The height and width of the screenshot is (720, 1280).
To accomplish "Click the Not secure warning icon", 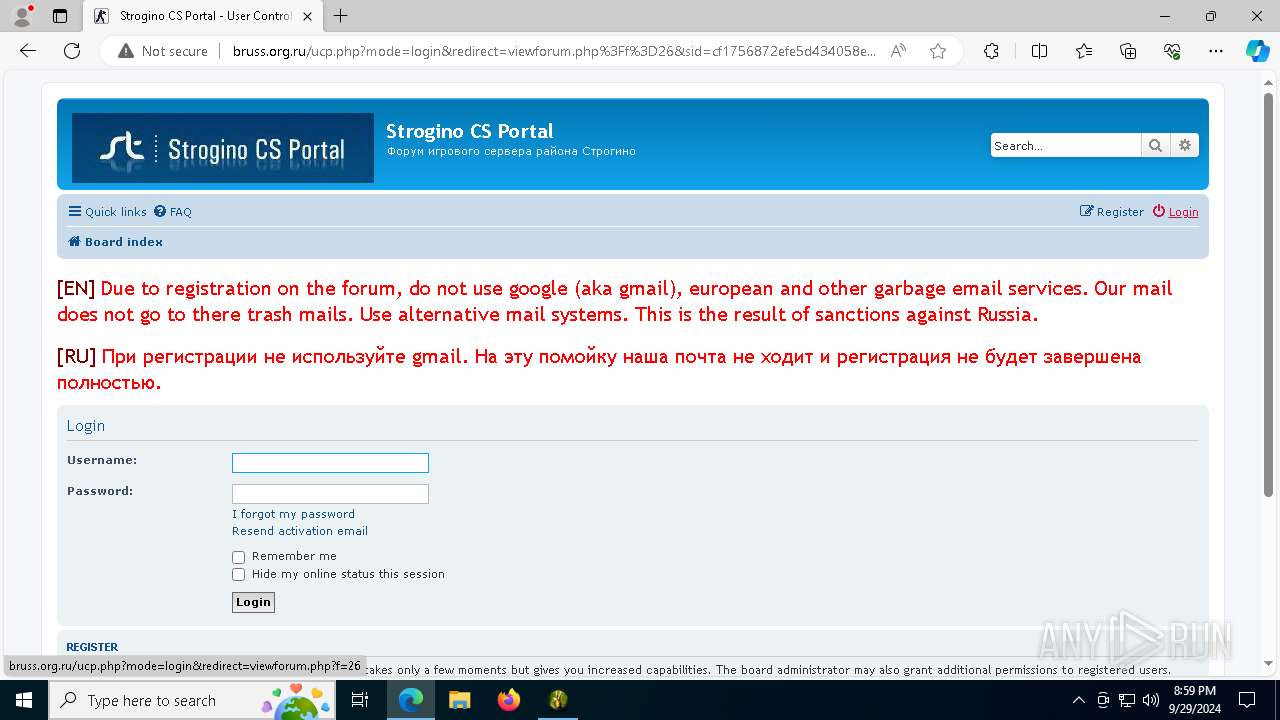I will click(126, 51).
